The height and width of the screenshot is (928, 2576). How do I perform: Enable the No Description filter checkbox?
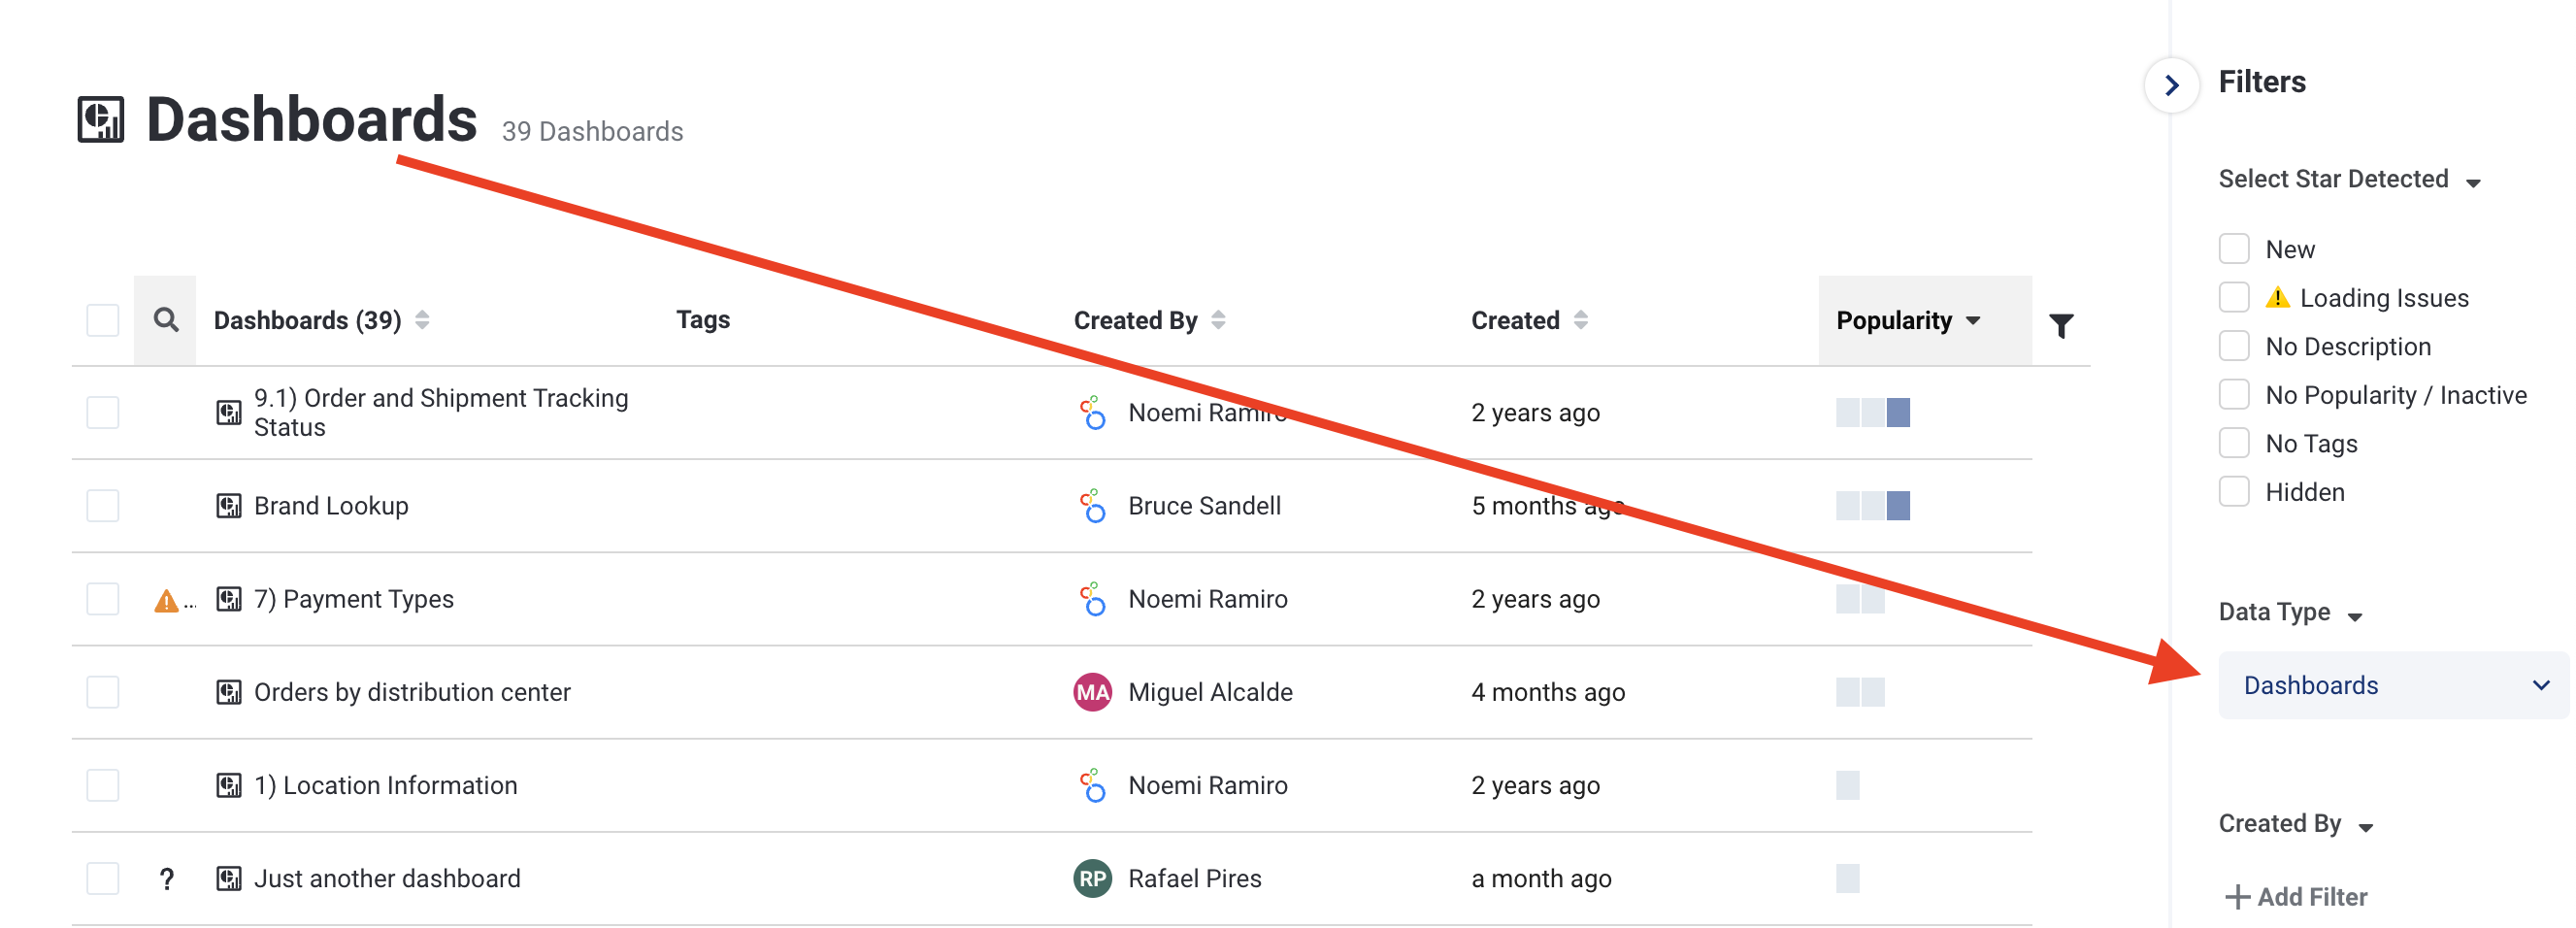(x=2234, y=346)
